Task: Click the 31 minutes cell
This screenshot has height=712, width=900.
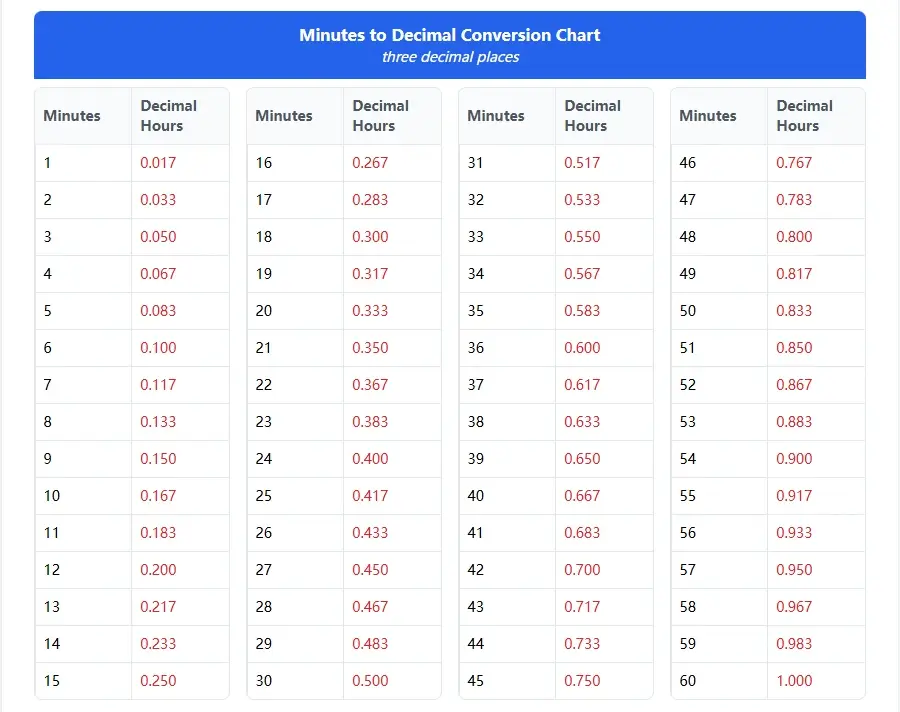Action: pyautogui.click(x=476, y=163)
